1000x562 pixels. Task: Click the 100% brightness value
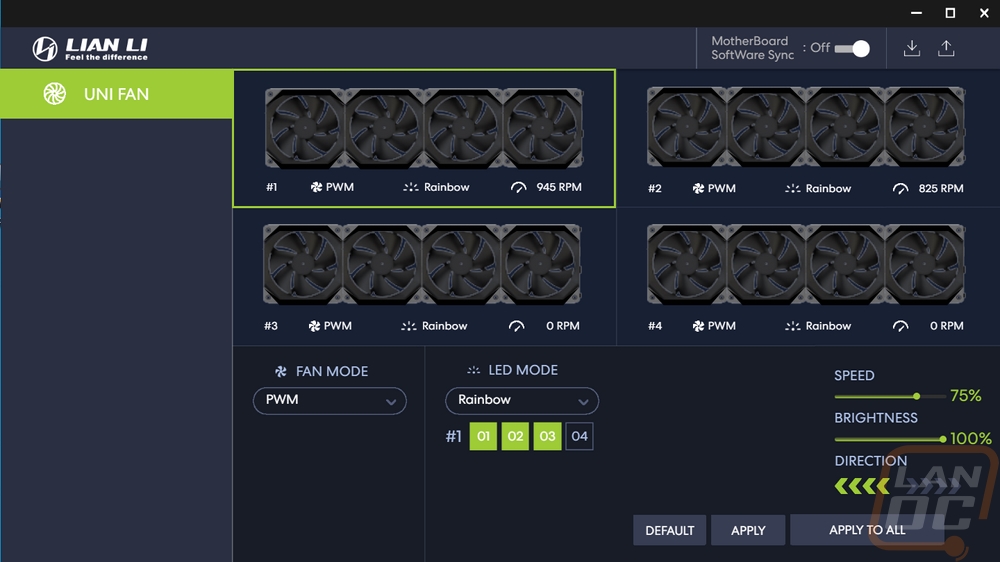(x=971, y=438)
